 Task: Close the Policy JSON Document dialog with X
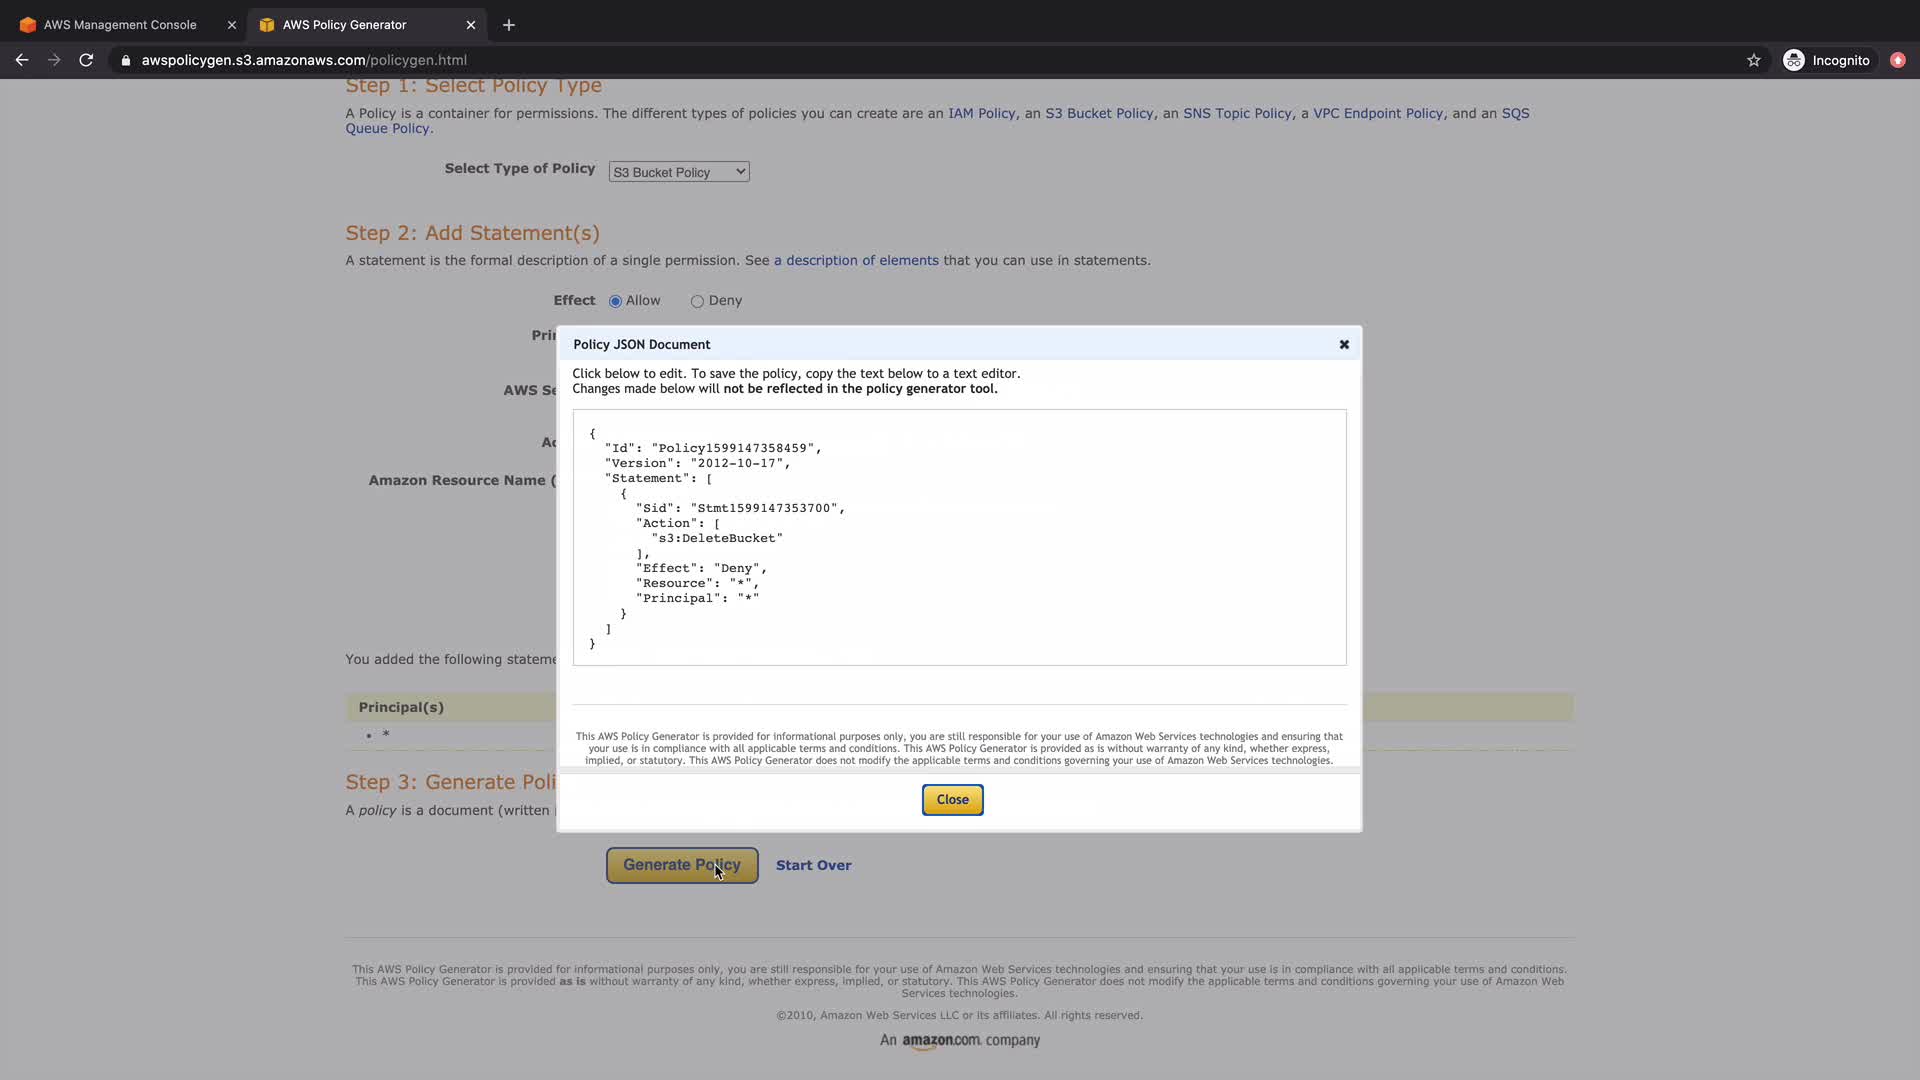(x=1344, y=344)
